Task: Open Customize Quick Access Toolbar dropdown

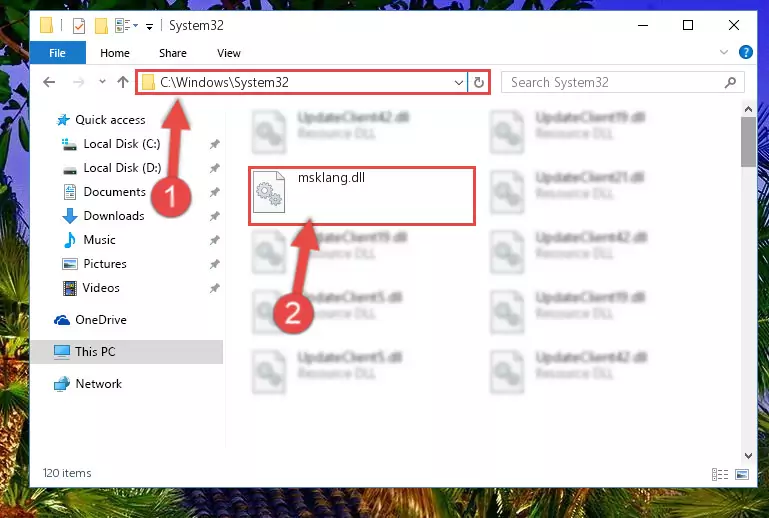Action: coord(149,26)
